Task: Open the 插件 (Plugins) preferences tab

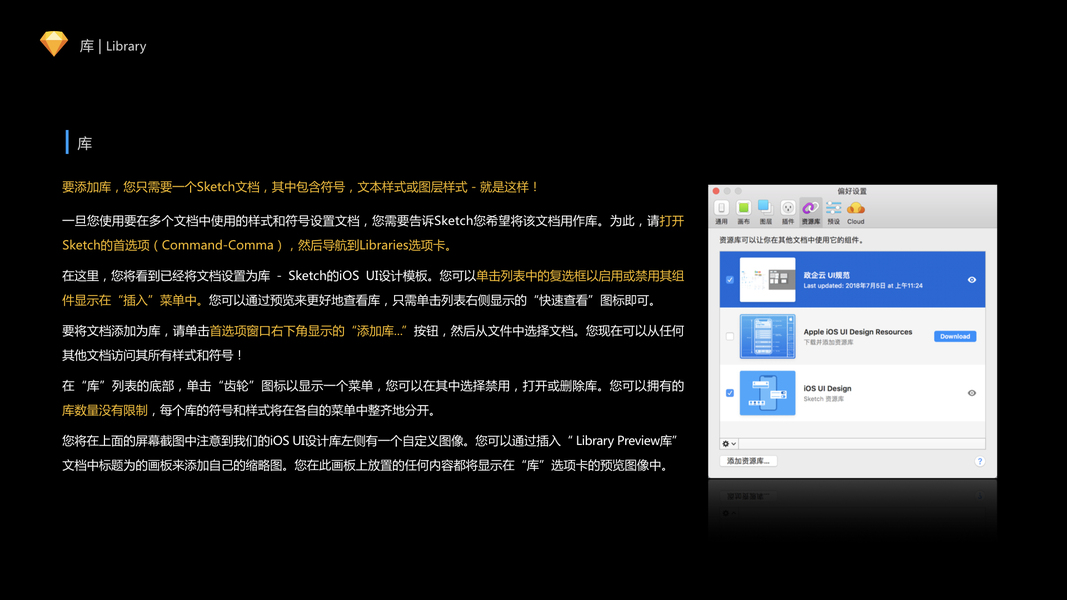Action: click(x=788, y=212)
